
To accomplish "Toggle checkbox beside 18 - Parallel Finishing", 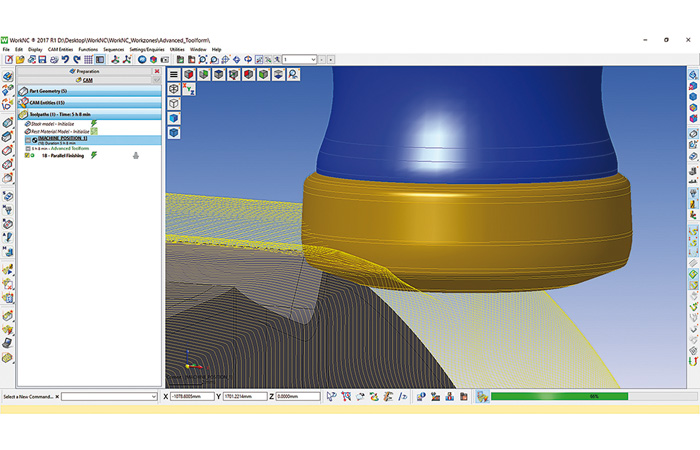I will coord(27,155).
